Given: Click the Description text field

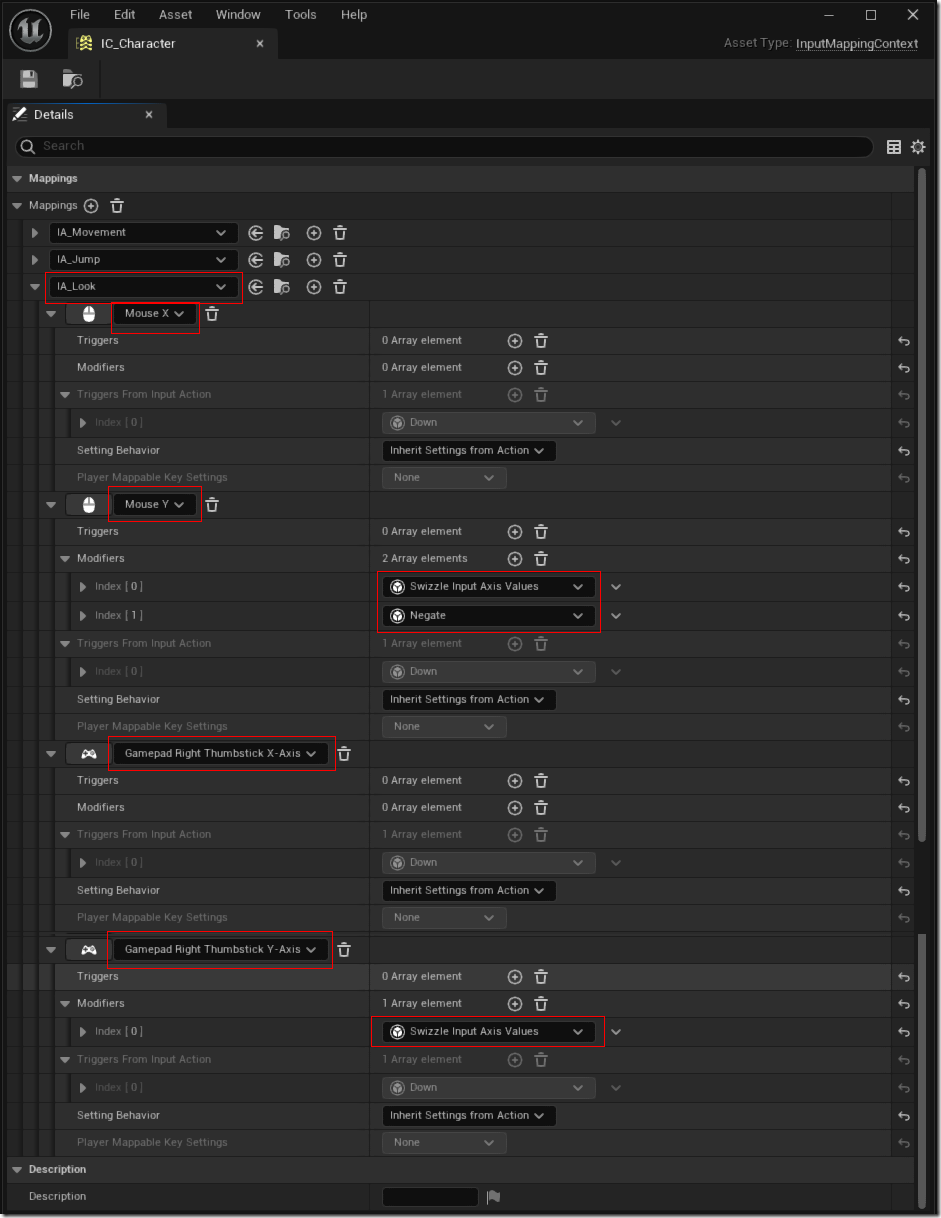Looking at the screenshot, I should pos(430,1197).
